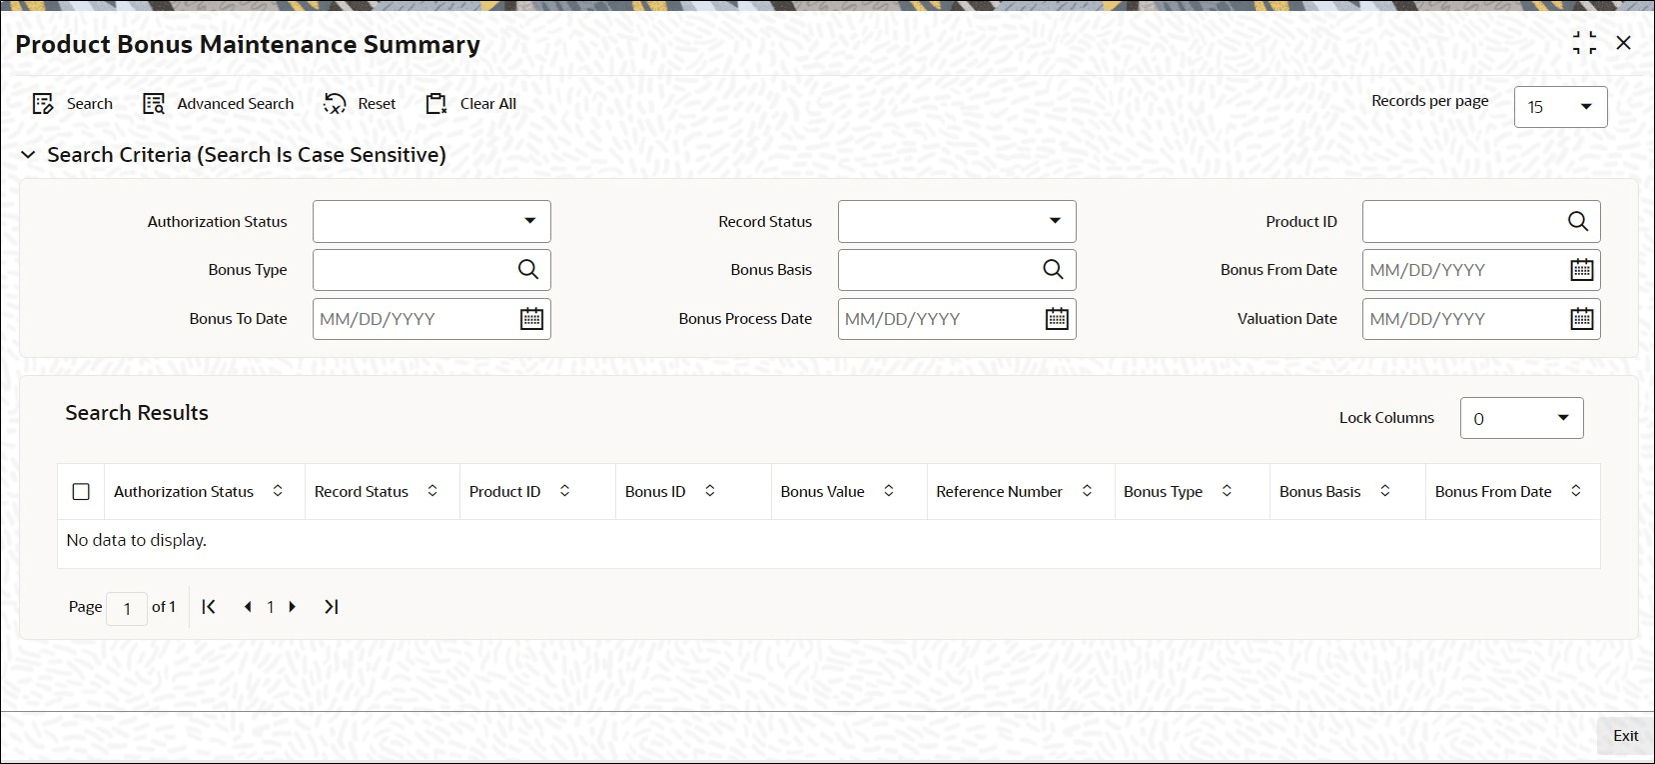The image size is (1655, 764).
Task: Open Authorization Status dropdown
Action: (x=431, y=221)
